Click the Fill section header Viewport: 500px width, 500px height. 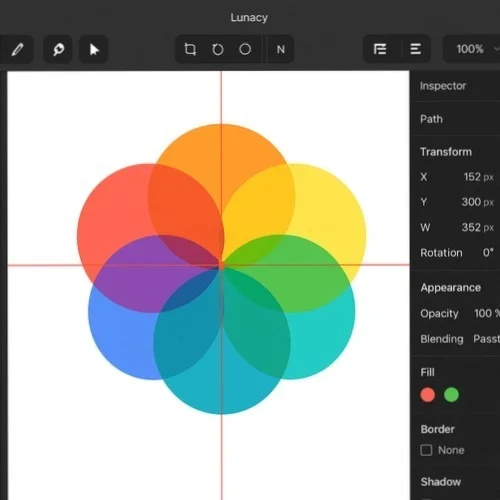click(x=427, y=372)
